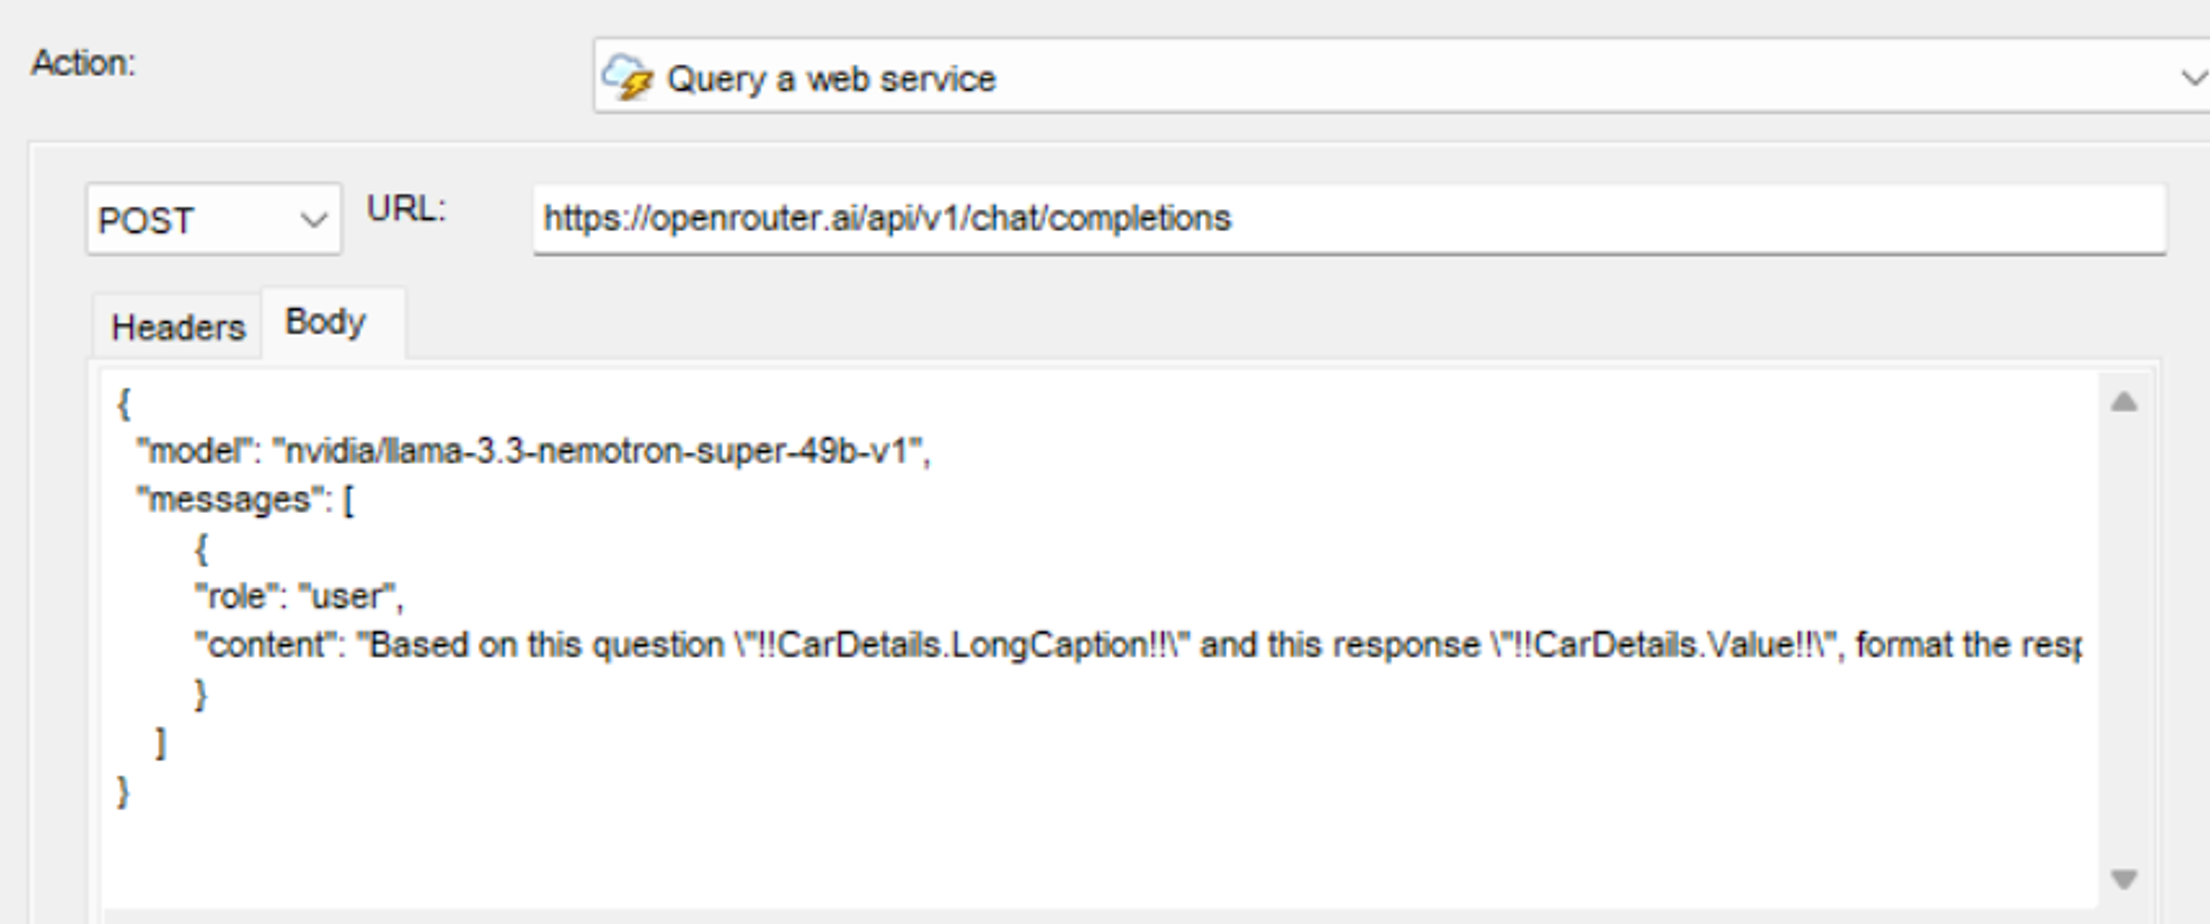The width and height of the screenshot is (2210, 924).
Task: Expand the Action dropdown chevron
Action: coord(2193,78)
